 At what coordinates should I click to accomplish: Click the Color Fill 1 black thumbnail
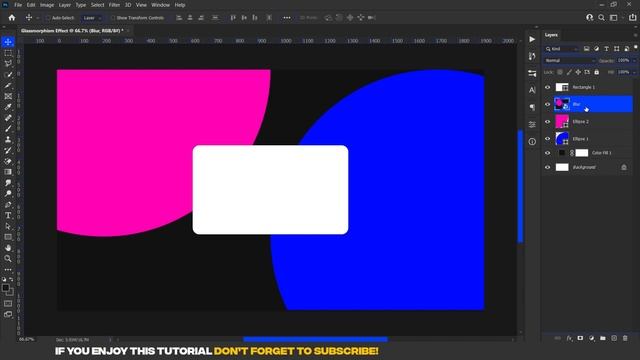click(562, 153)
